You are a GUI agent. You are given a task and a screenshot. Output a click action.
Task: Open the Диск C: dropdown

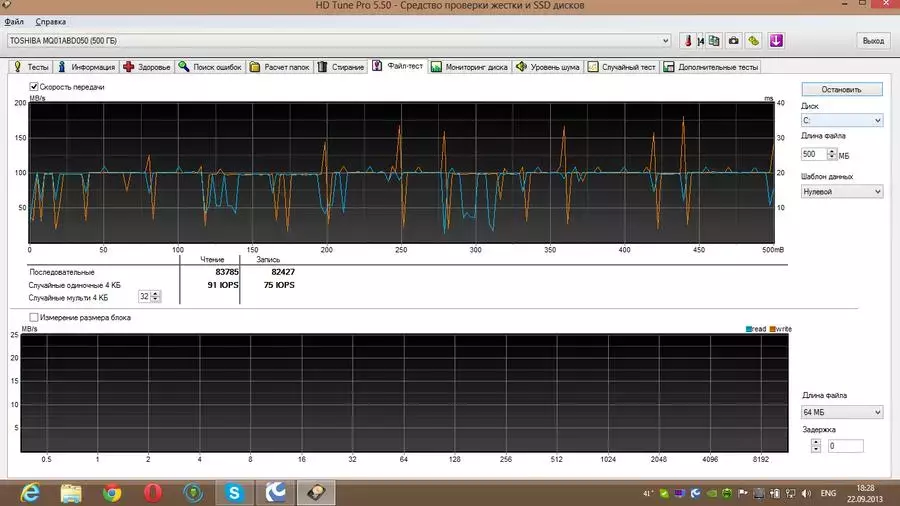[841, 120]
